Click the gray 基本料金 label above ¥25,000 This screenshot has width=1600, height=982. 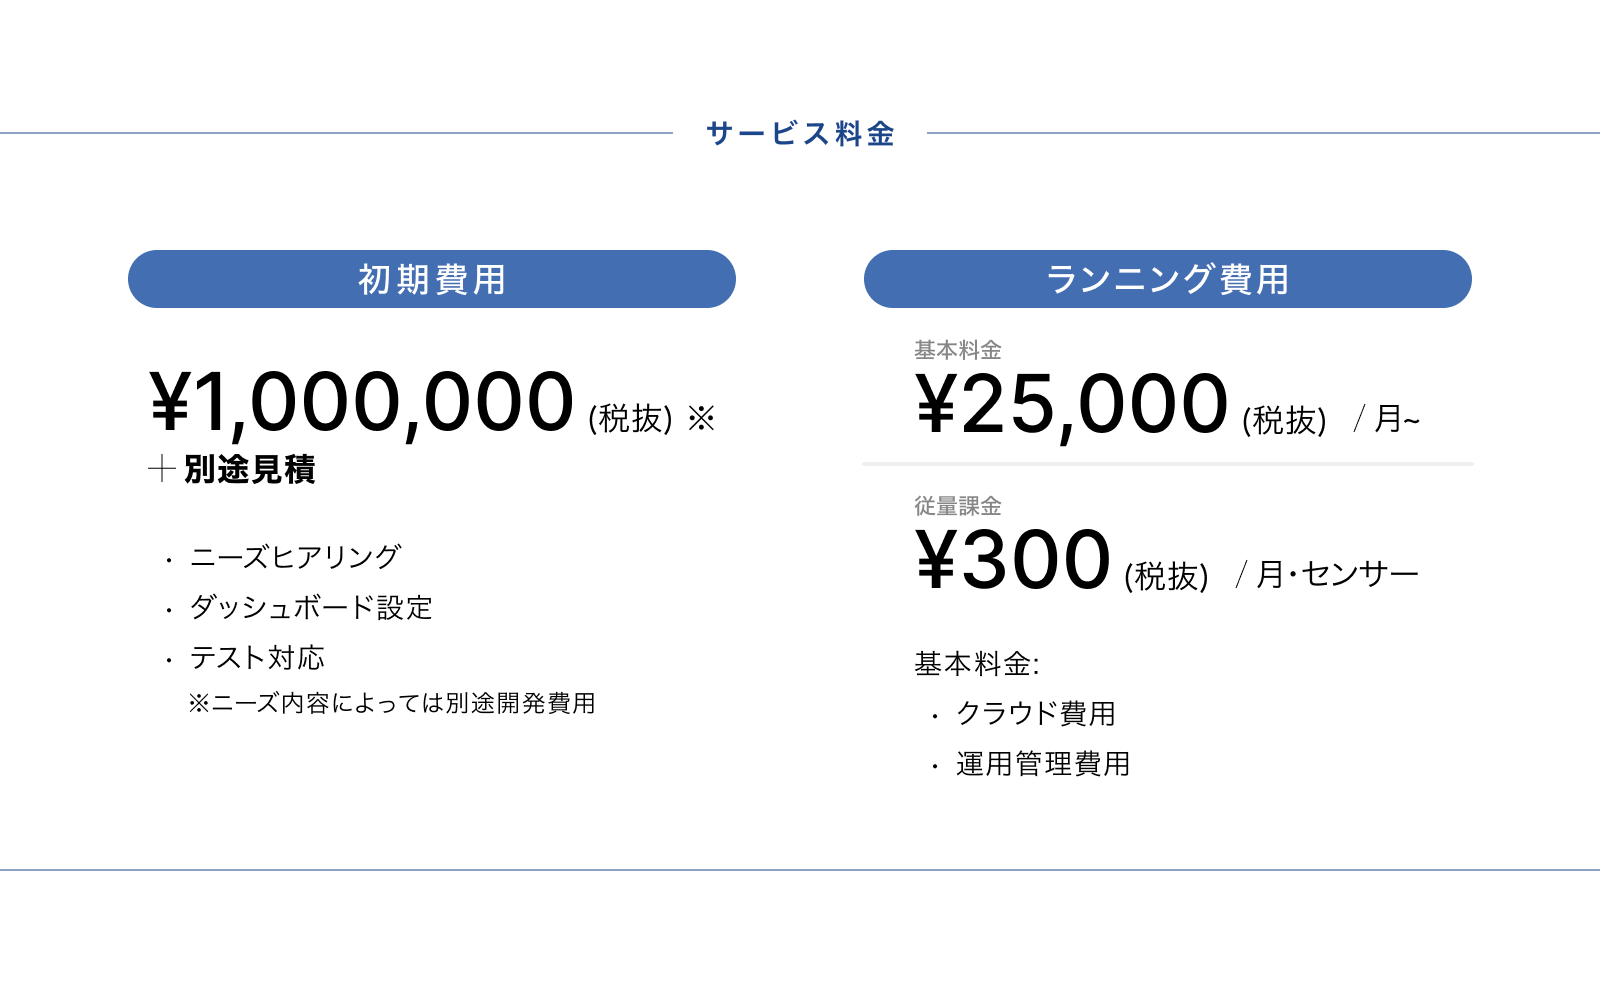click(x=958, y=350)
